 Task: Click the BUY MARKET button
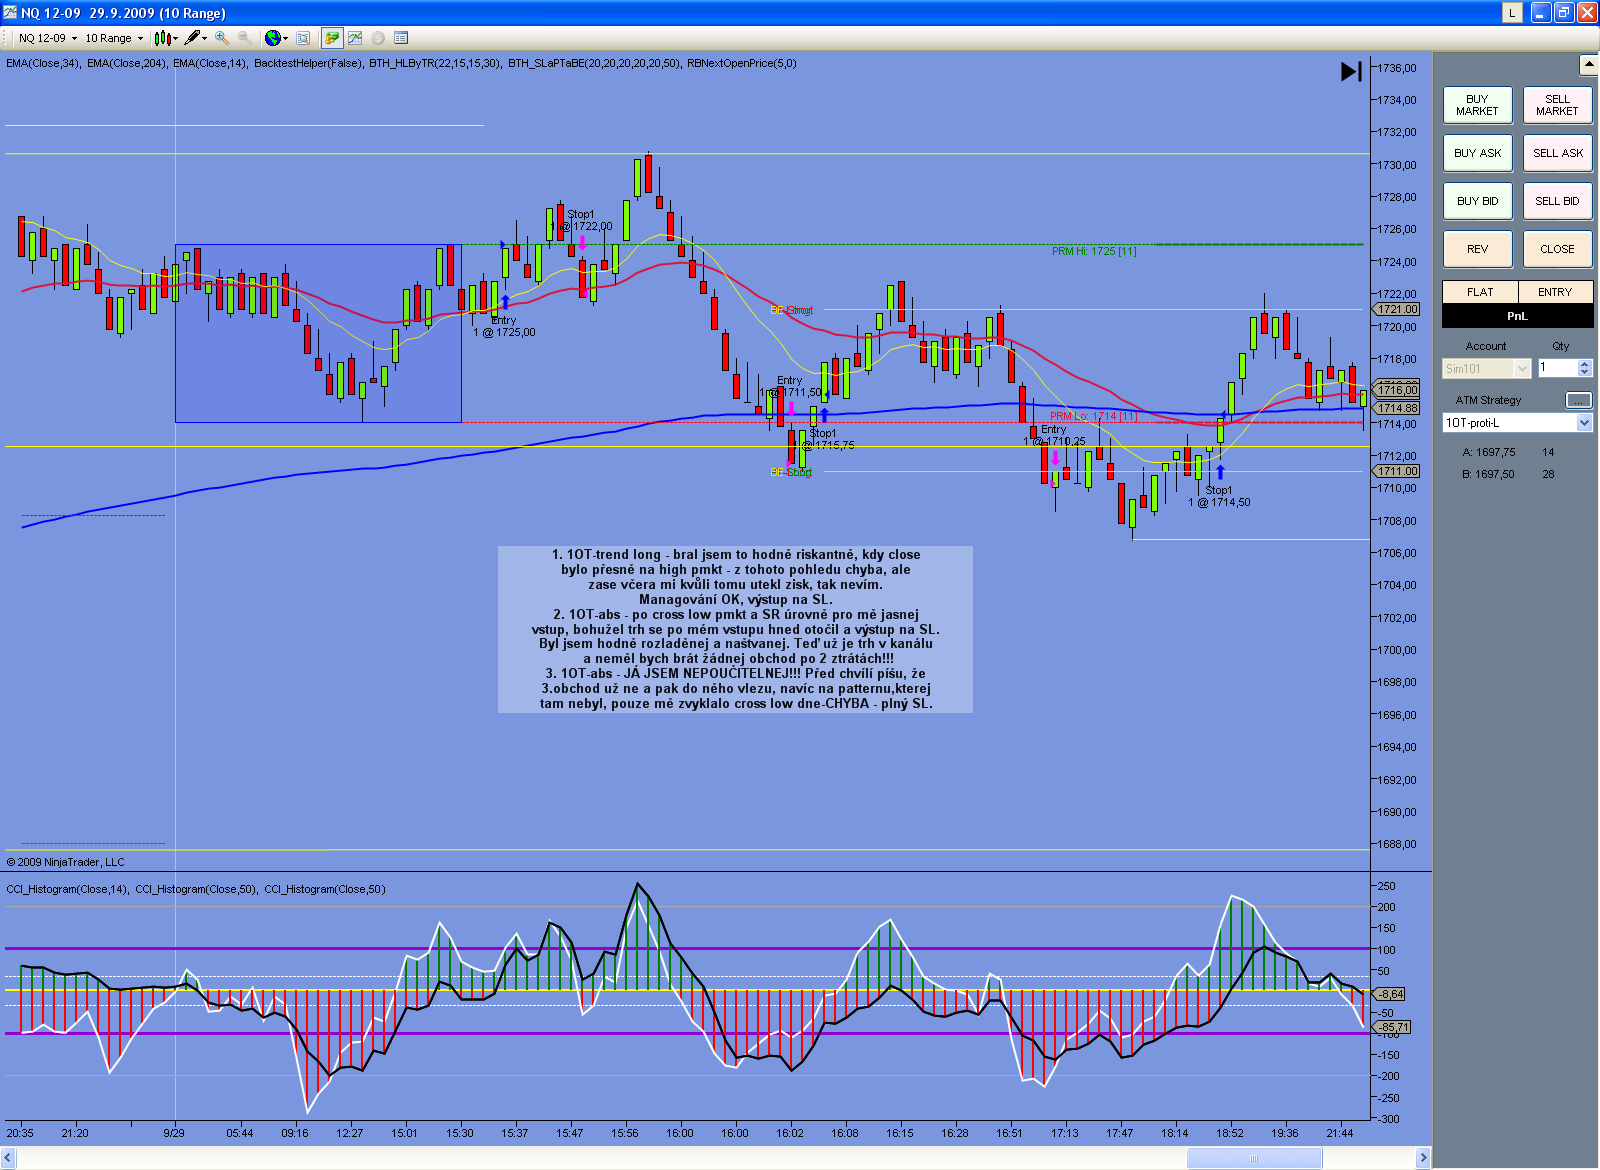pos(1477,105)
